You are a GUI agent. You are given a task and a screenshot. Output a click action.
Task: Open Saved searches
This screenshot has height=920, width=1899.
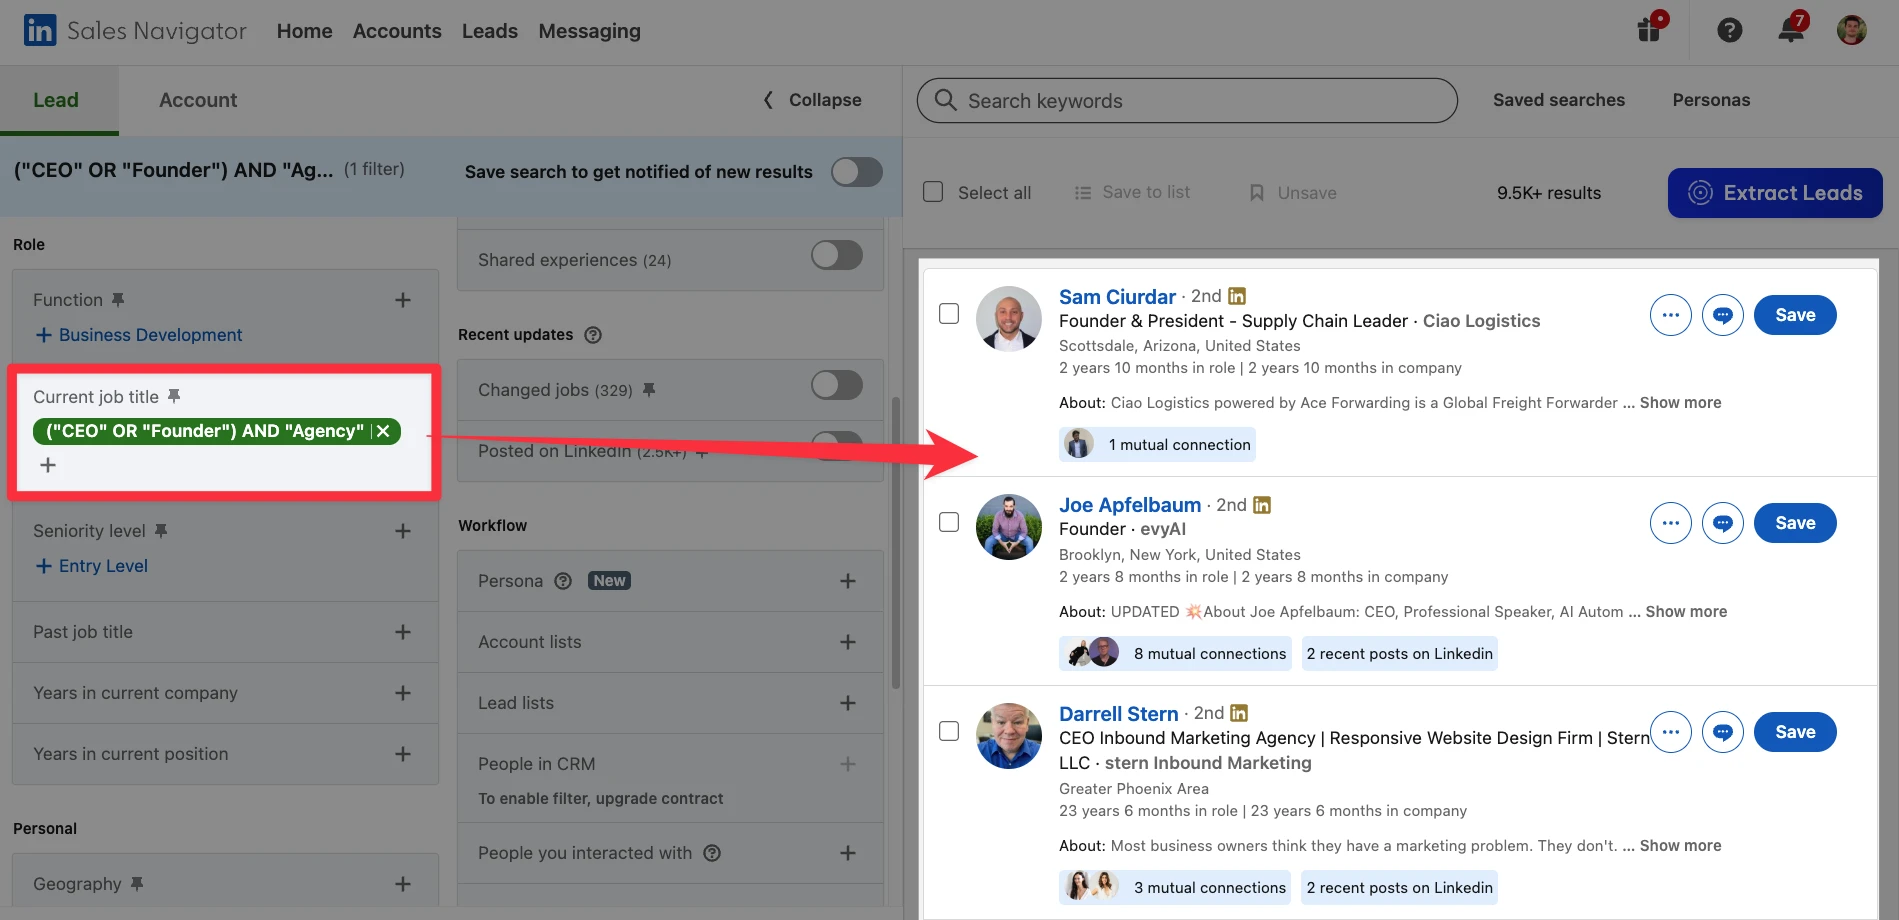[1559, 100]
